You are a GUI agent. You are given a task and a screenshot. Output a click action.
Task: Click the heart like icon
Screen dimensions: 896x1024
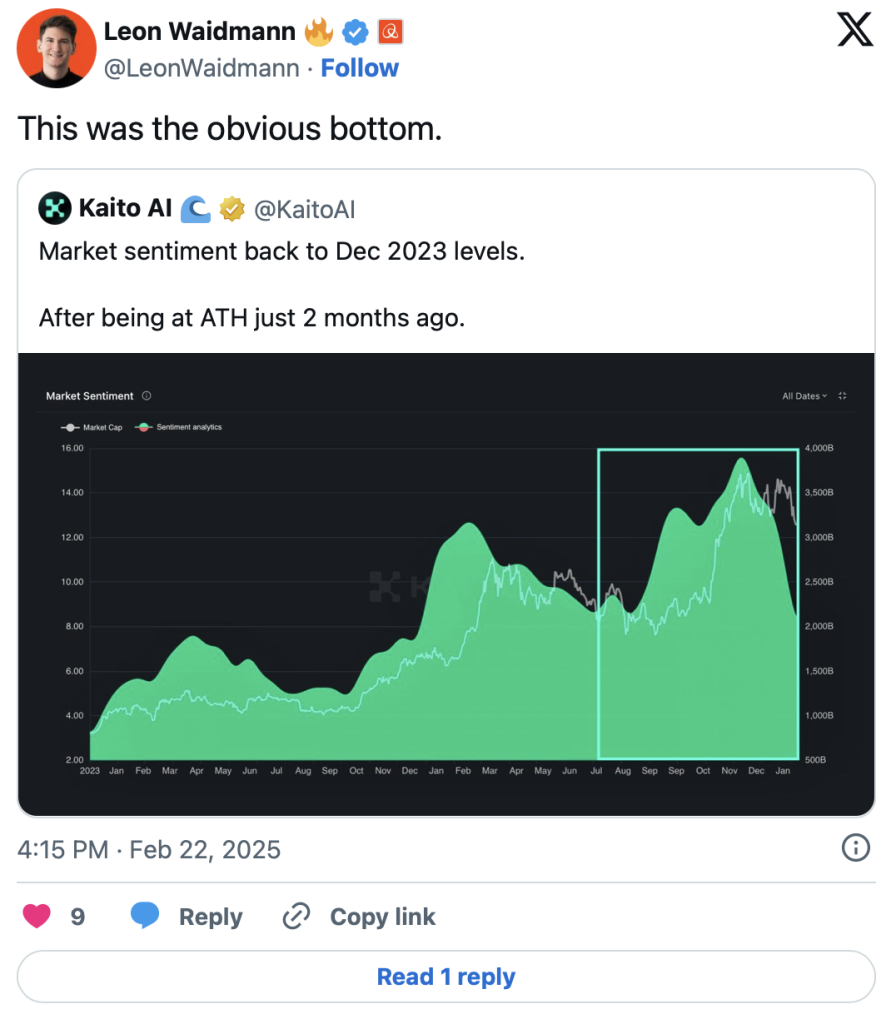click(x=37, y=916)
